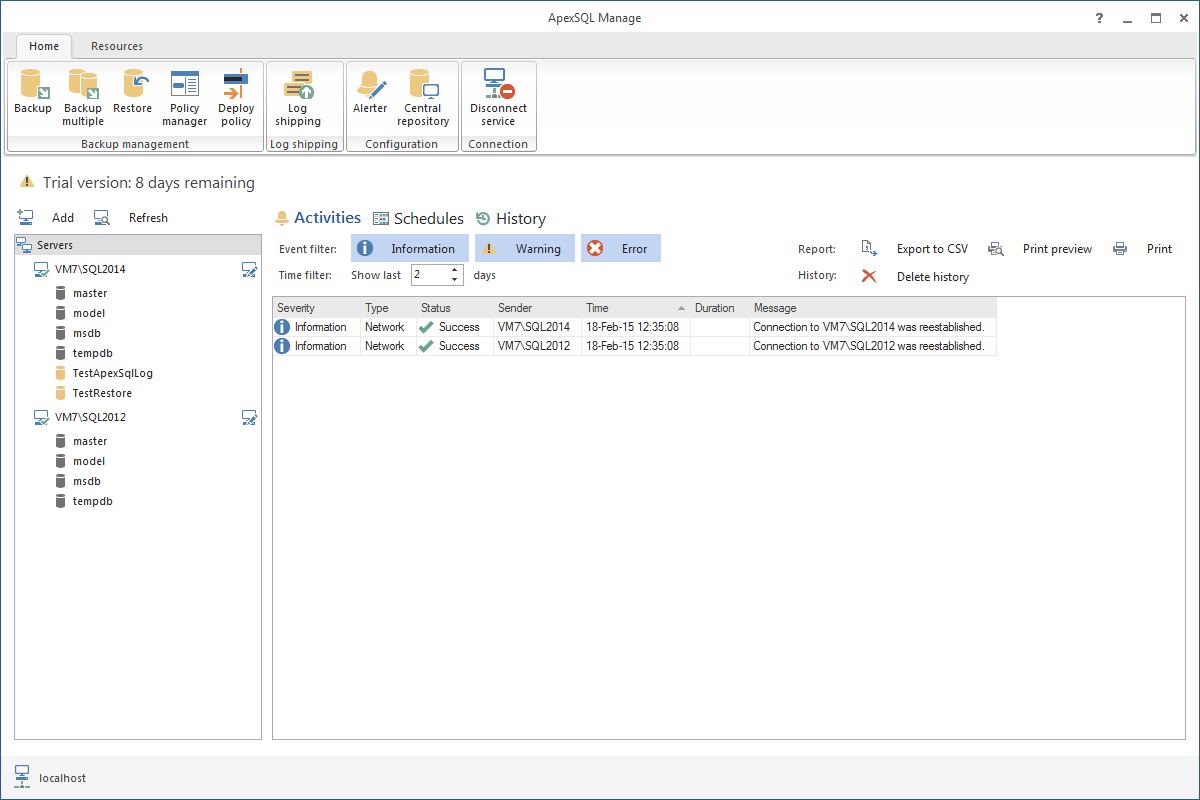Click the Trial version warning icon

pyautogui.click(x=27, y=183)
